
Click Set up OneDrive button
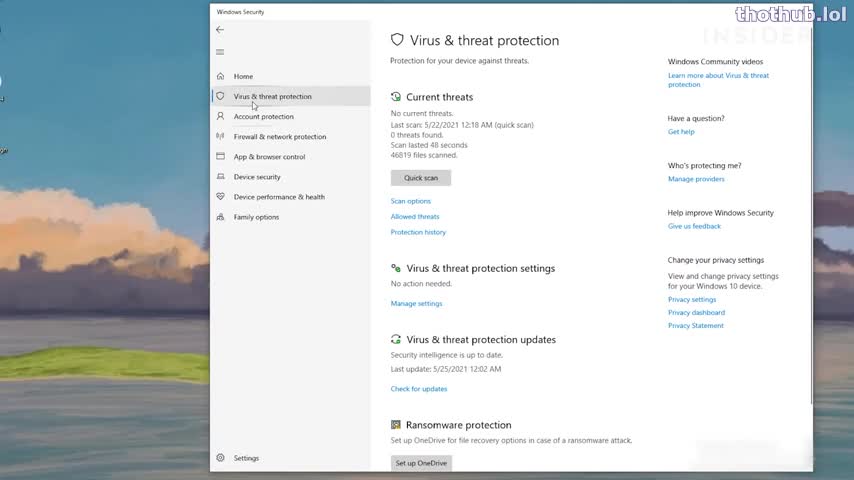421,463
